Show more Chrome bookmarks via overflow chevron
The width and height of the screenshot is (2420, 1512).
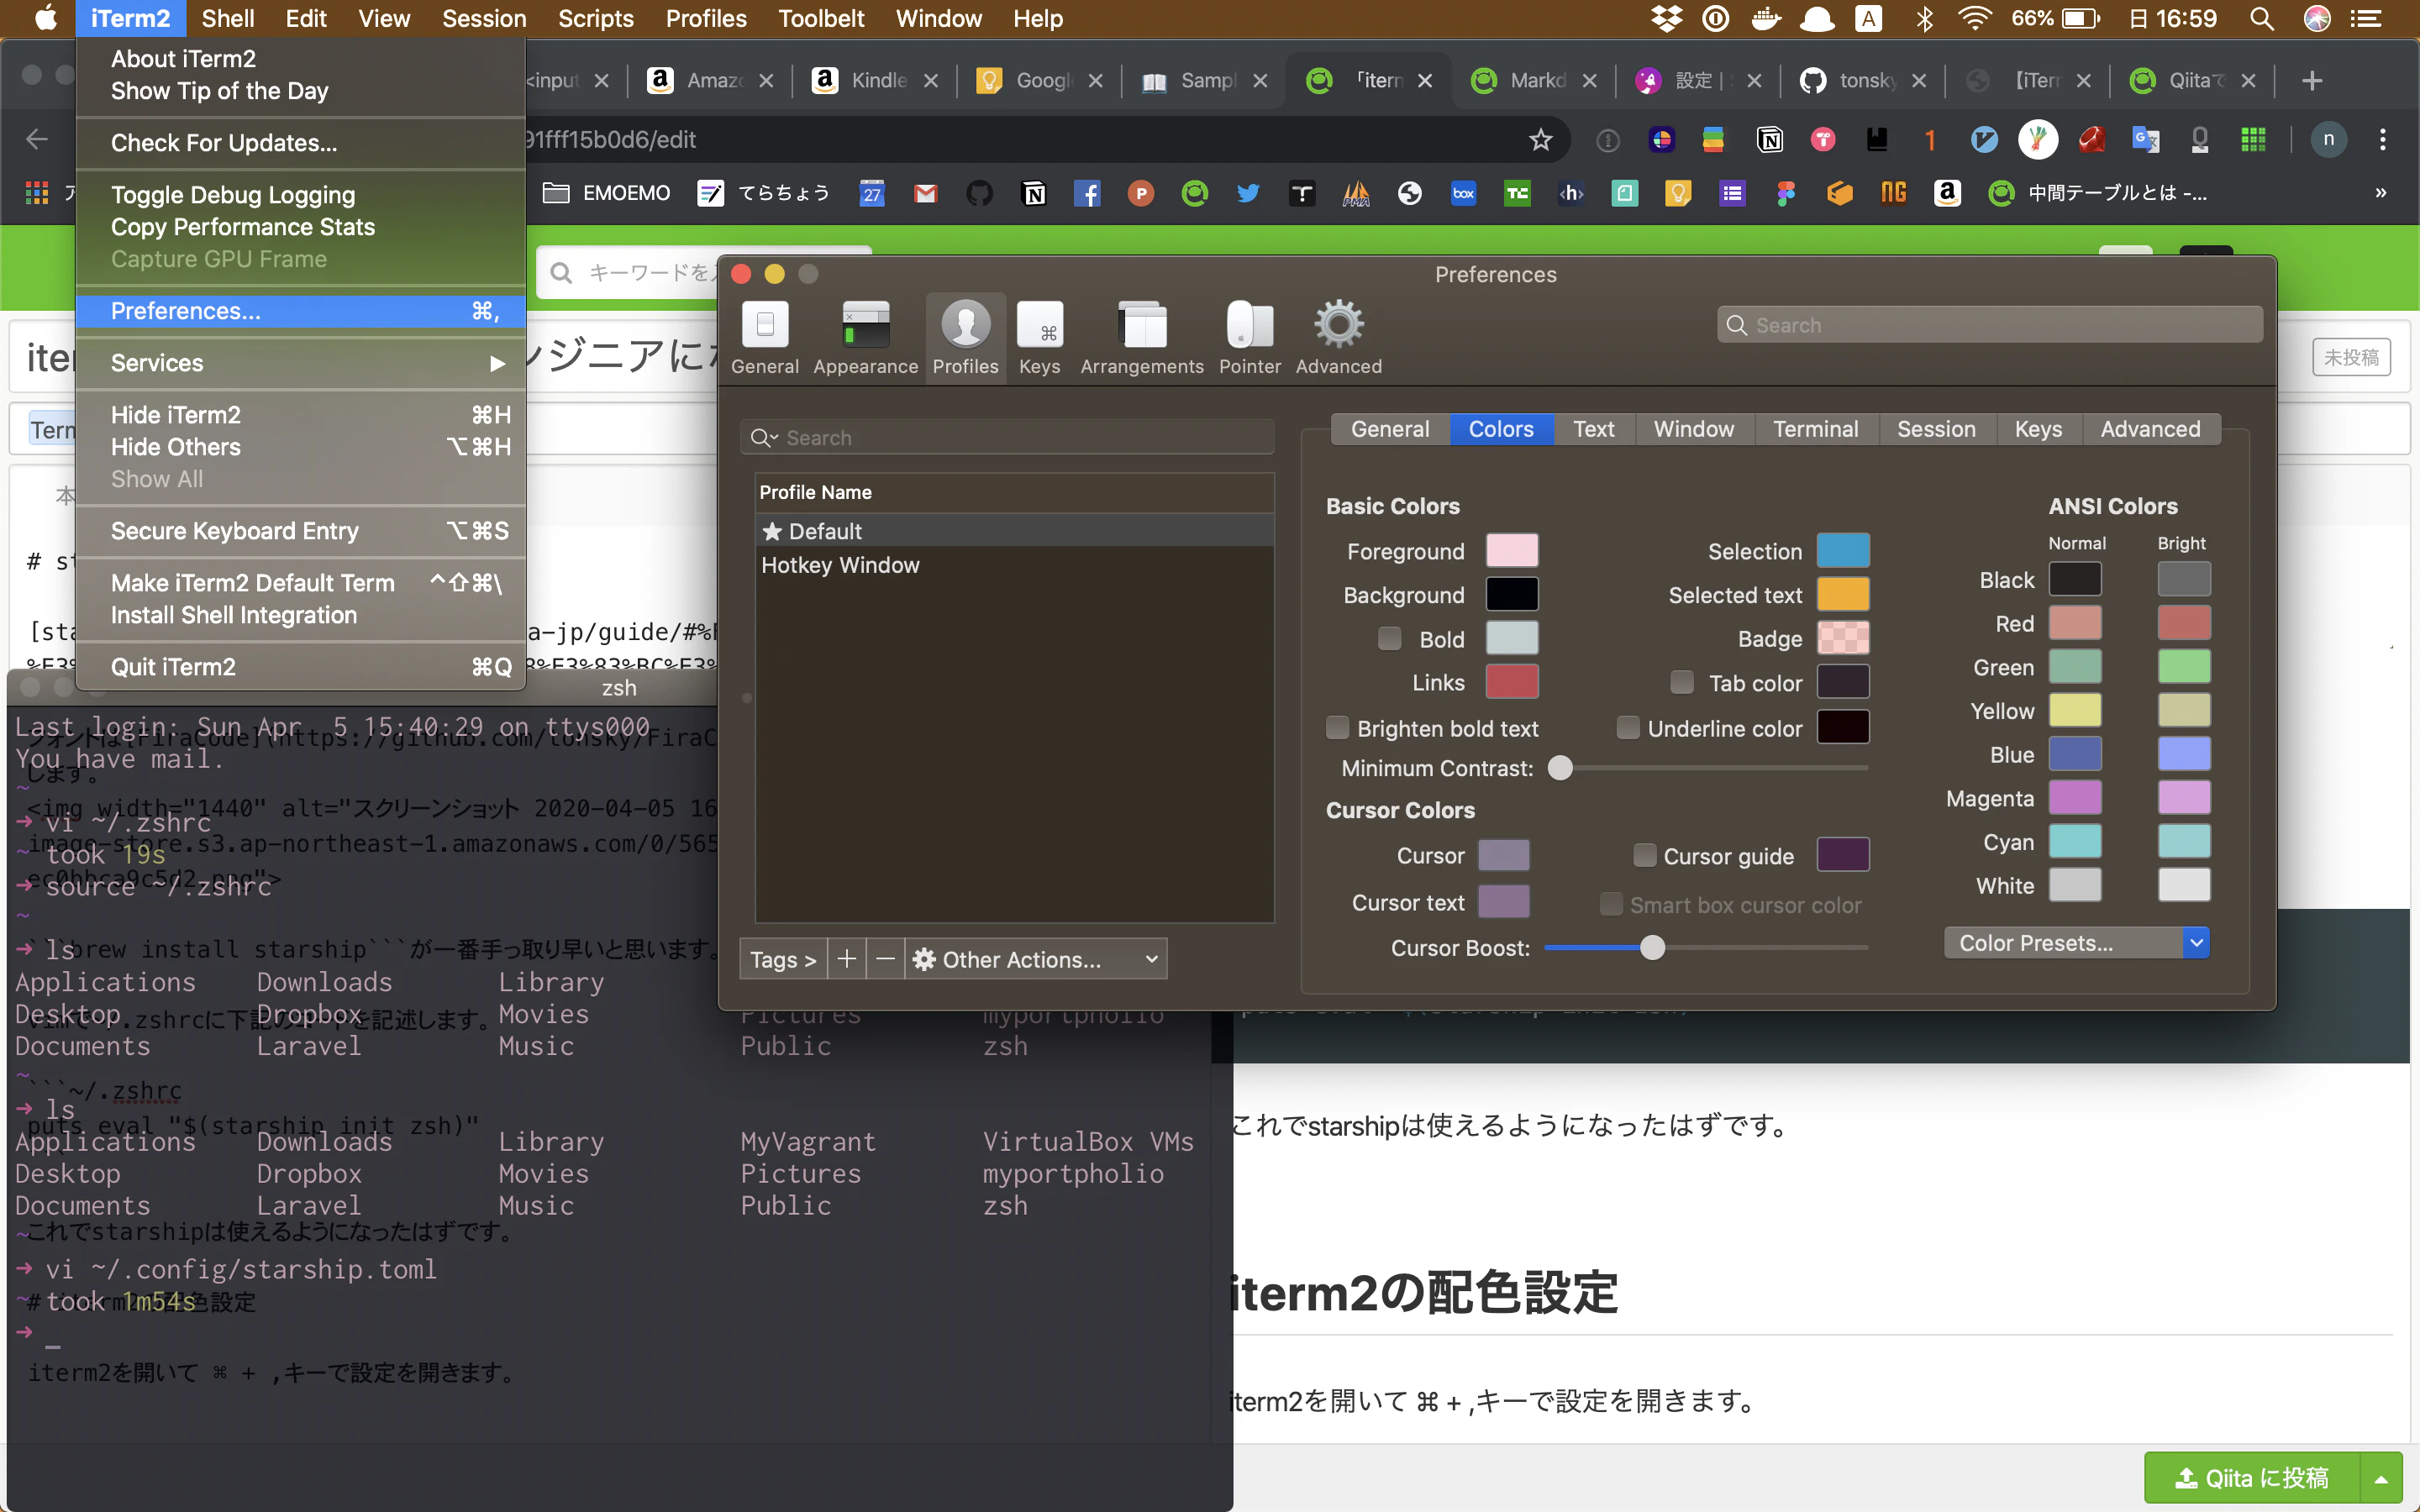coord(2380,193)
